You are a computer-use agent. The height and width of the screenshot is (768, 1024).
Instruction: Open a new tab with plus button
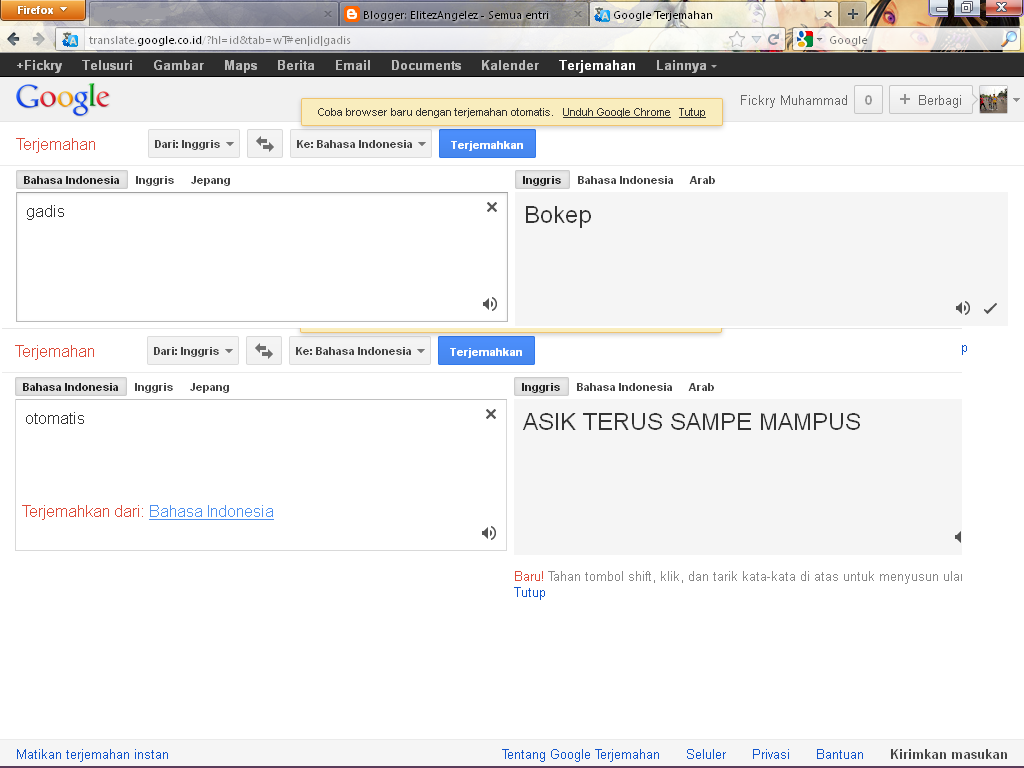pyautogui.click(x=853, y=14)
